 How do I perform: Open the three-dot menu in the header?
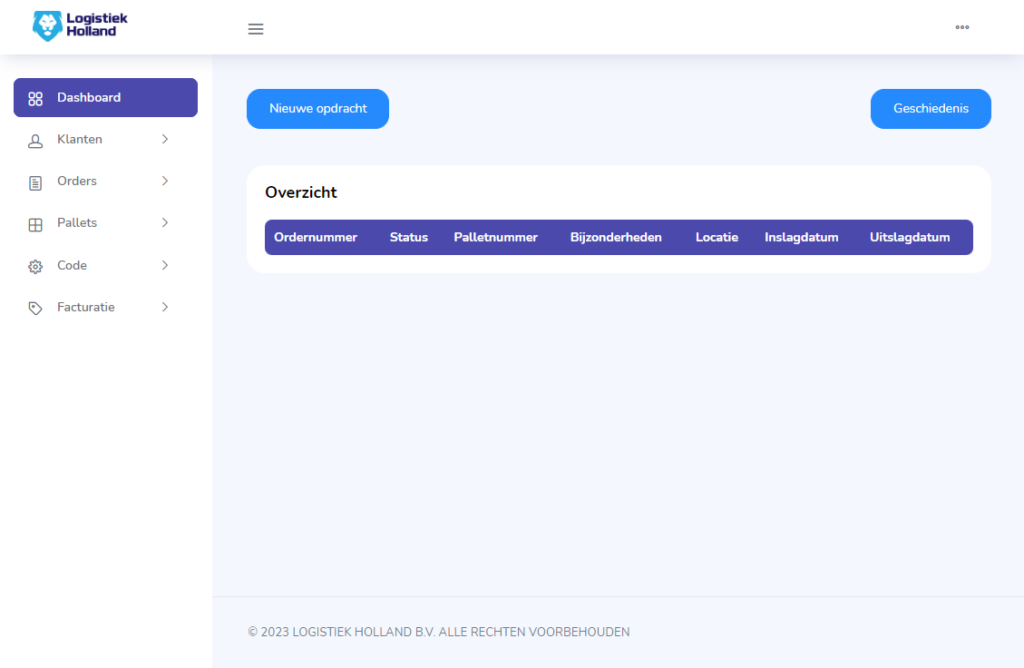coord(962,27)
